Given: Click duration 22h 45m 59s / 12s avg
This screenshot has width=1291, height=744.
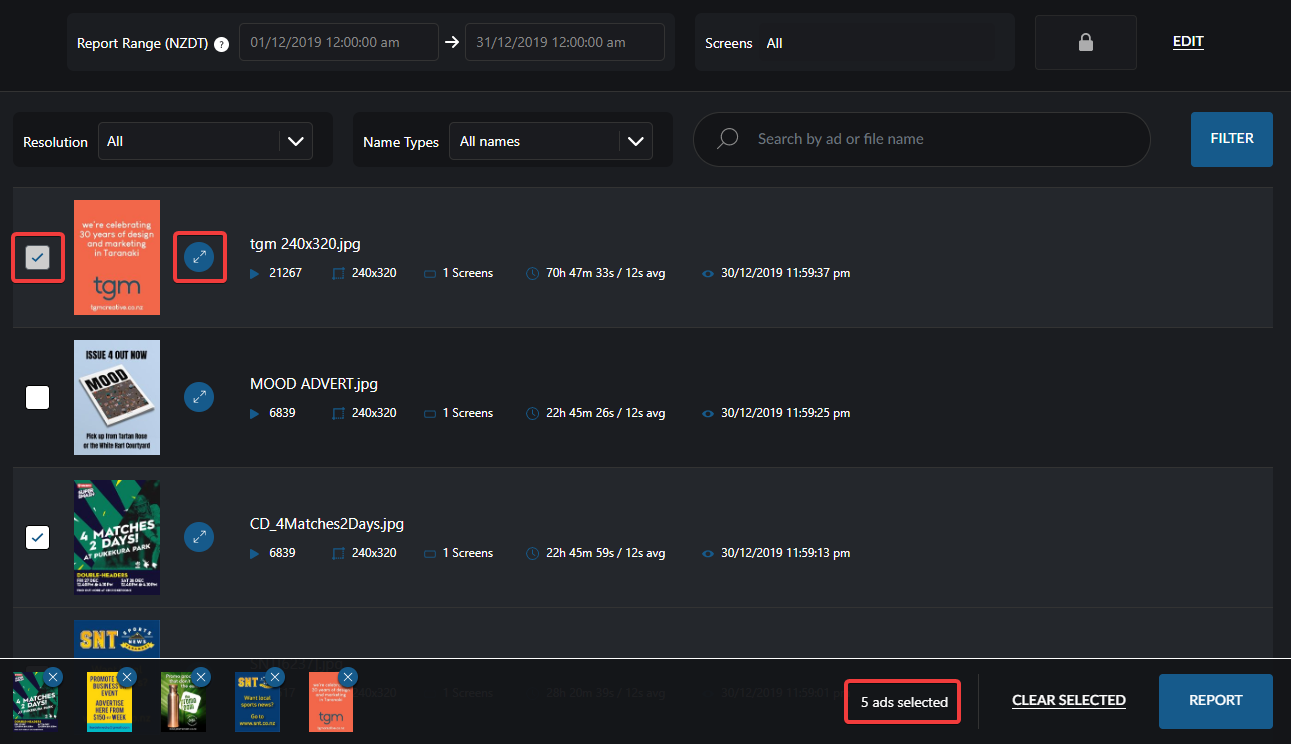Looking at the screenshot, I should coord(604,553).
